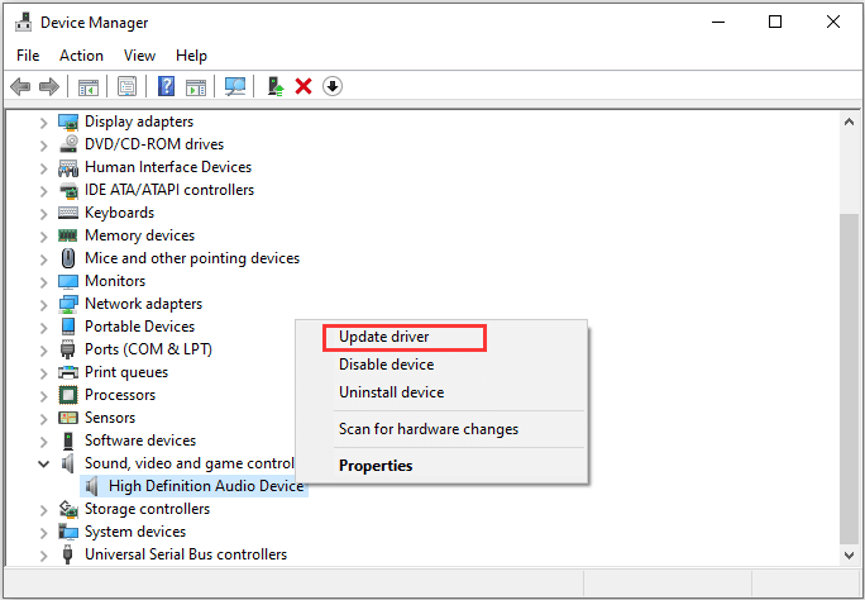The image size is (865, 600).
Task: Click the Software devices category icon
Action: [x=68, y=441]
